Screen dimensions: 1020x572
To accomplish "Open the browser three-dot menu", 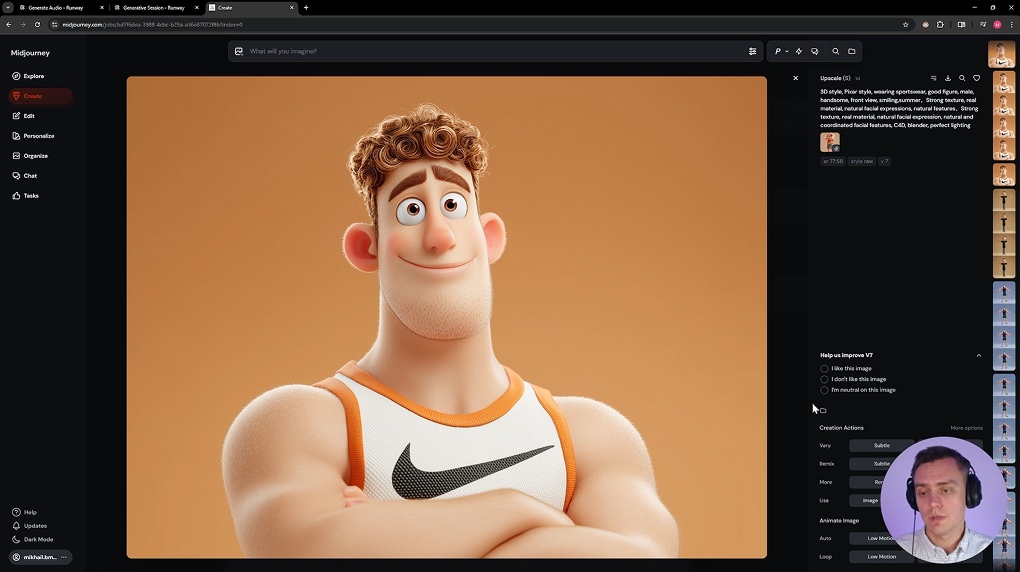I will [x=1012, y=25].
